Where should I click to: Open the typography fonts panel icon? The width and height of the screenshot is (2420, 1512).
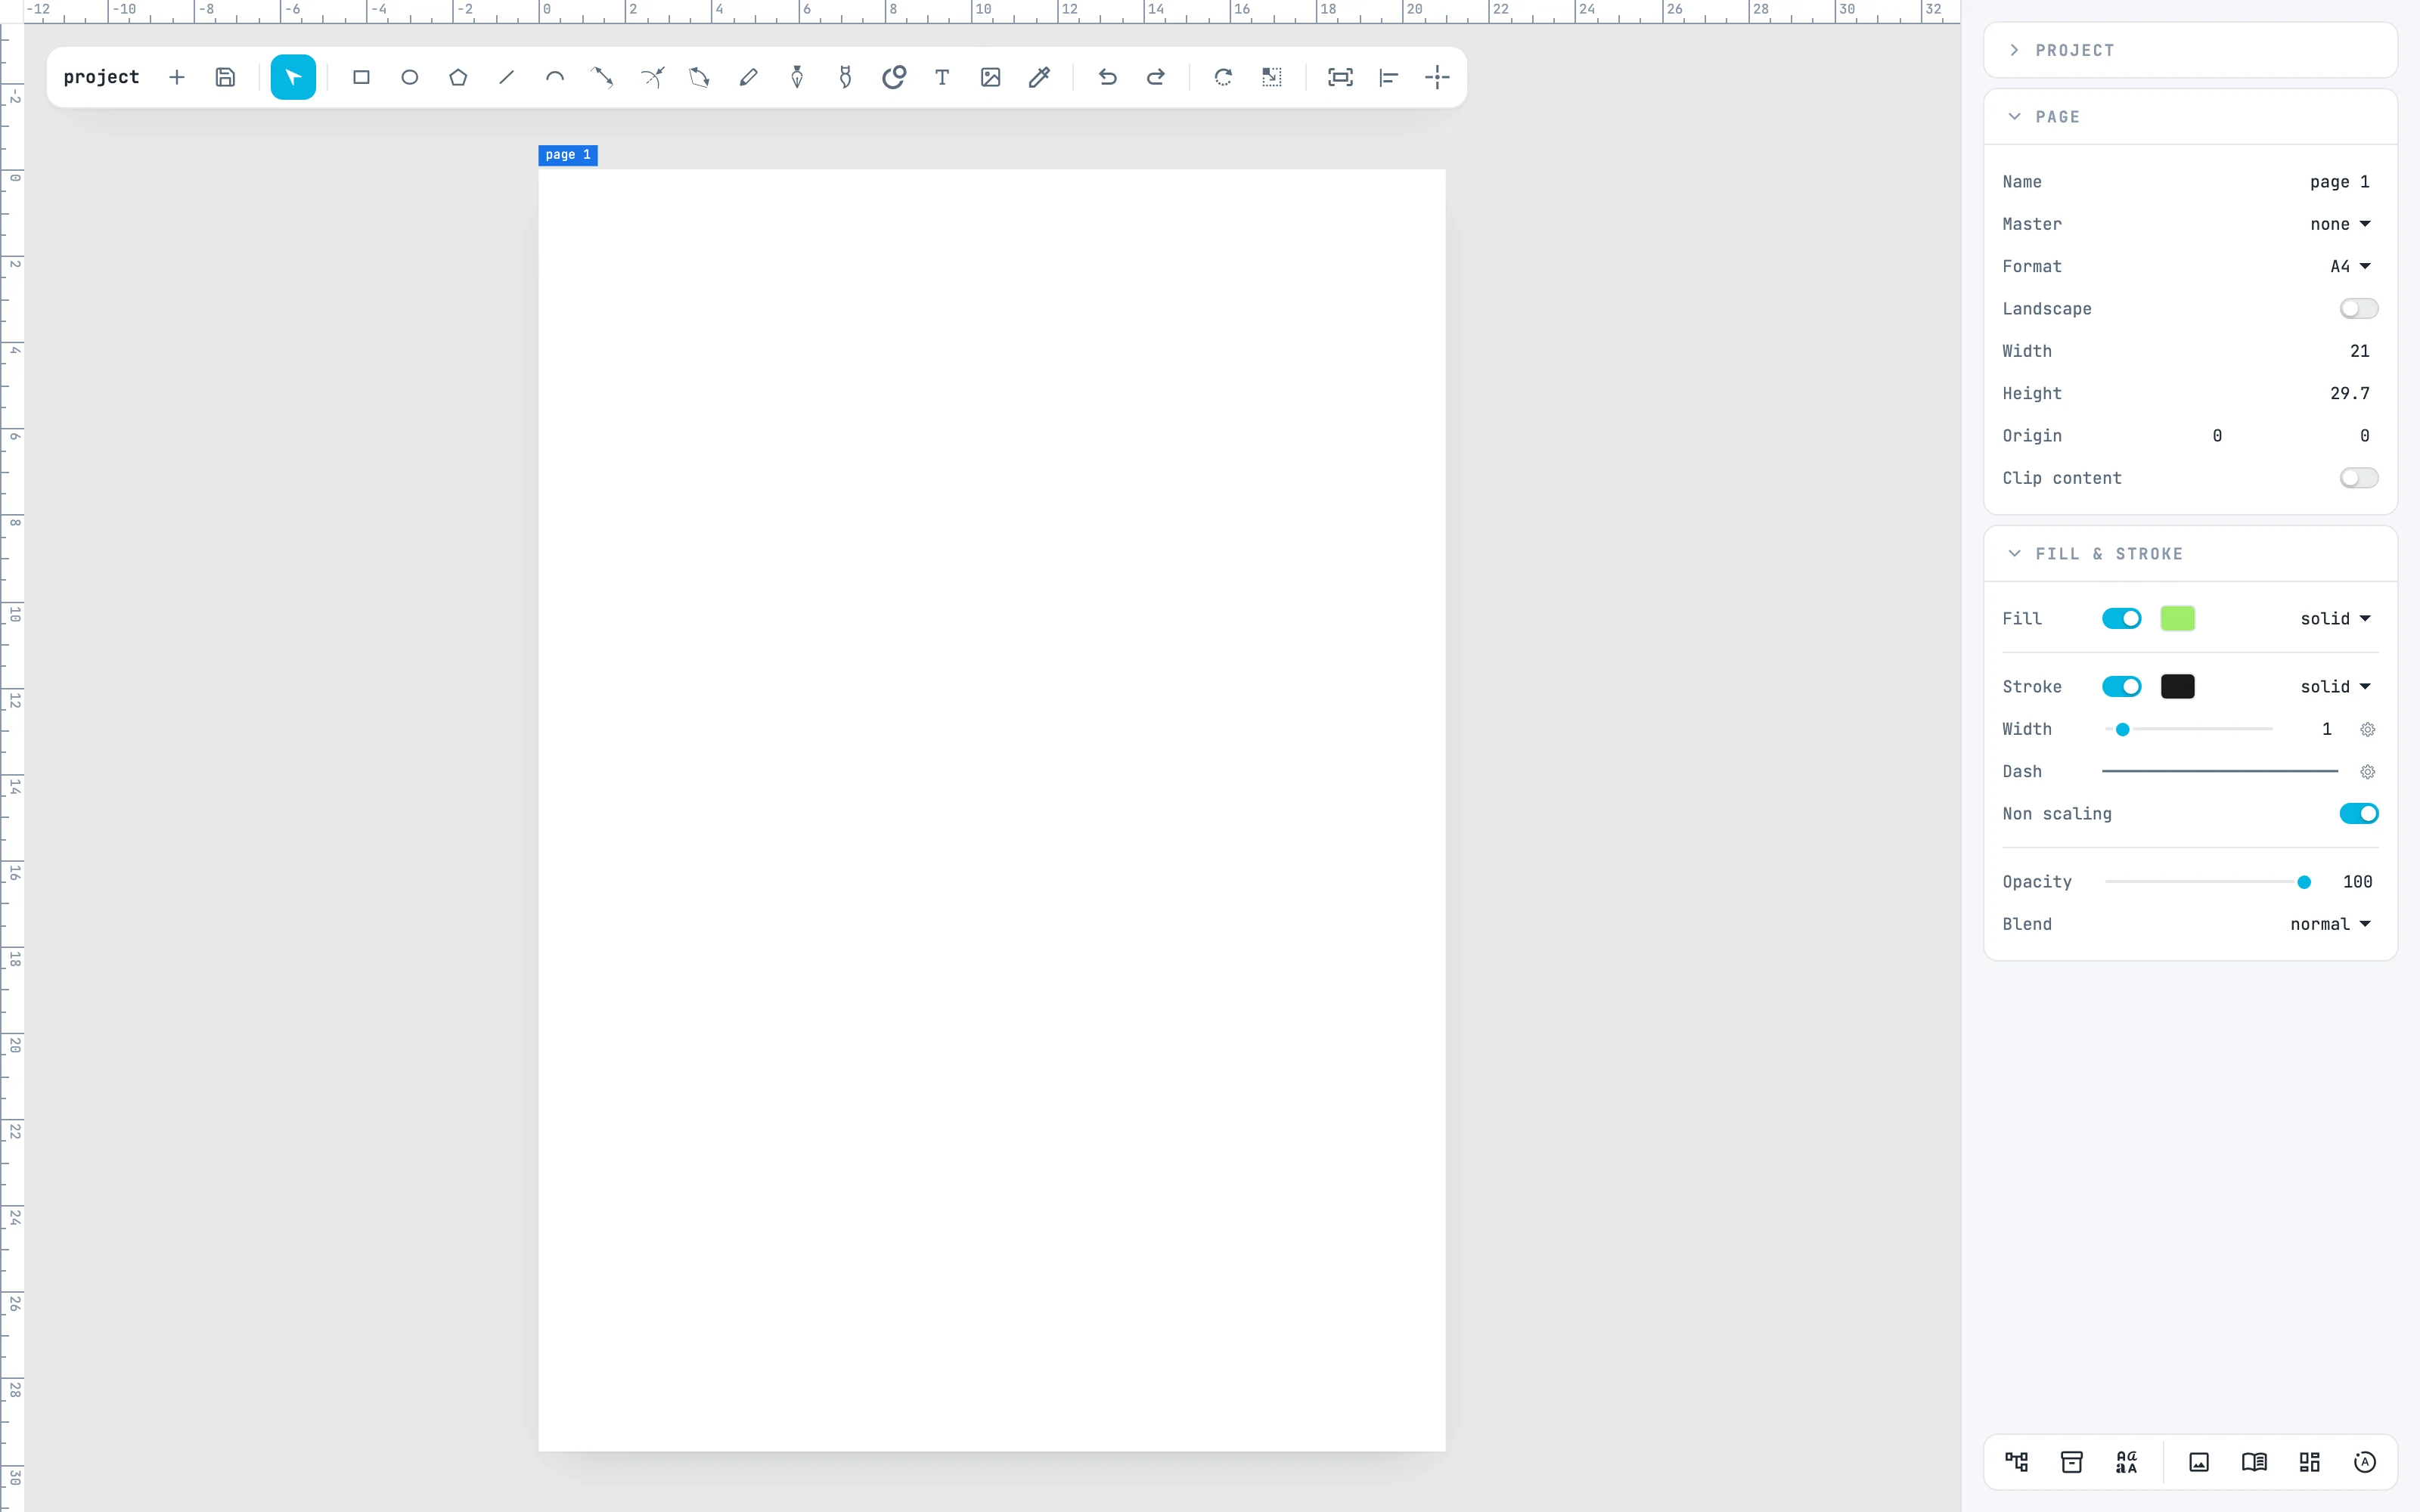click(x=2127, y=1462)
